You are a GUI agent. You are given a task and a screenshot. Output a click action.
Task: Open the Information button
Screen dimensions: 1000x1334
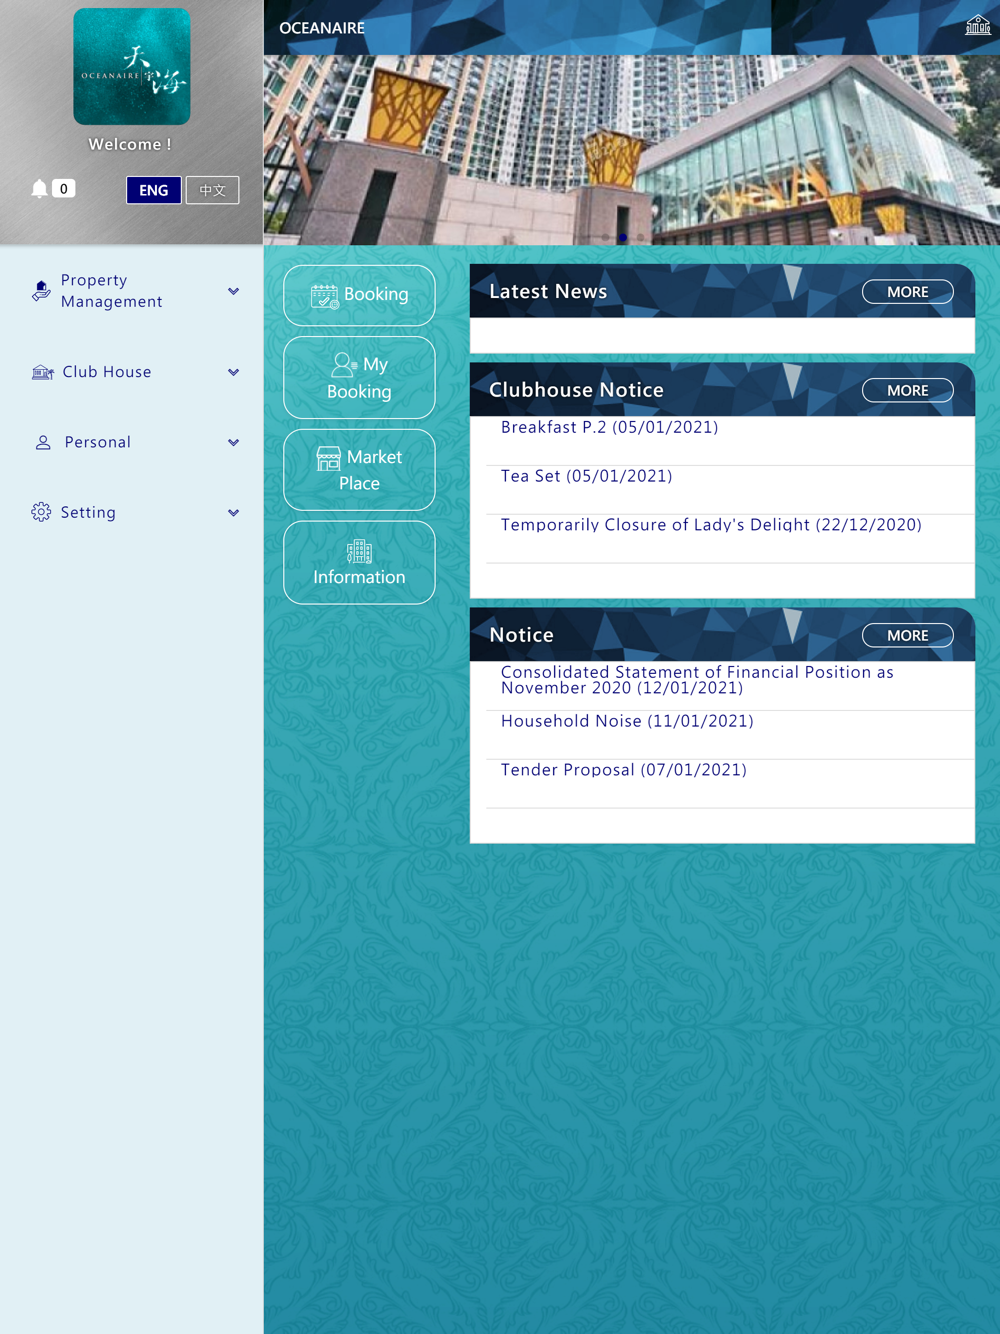point(359,562)
